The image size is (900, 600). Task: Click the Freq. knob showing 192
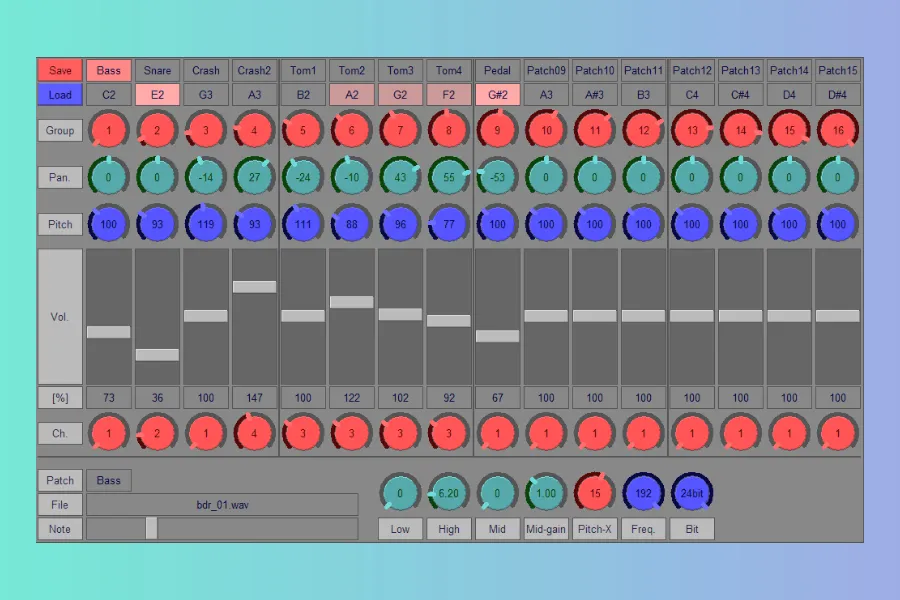point(643,493)
